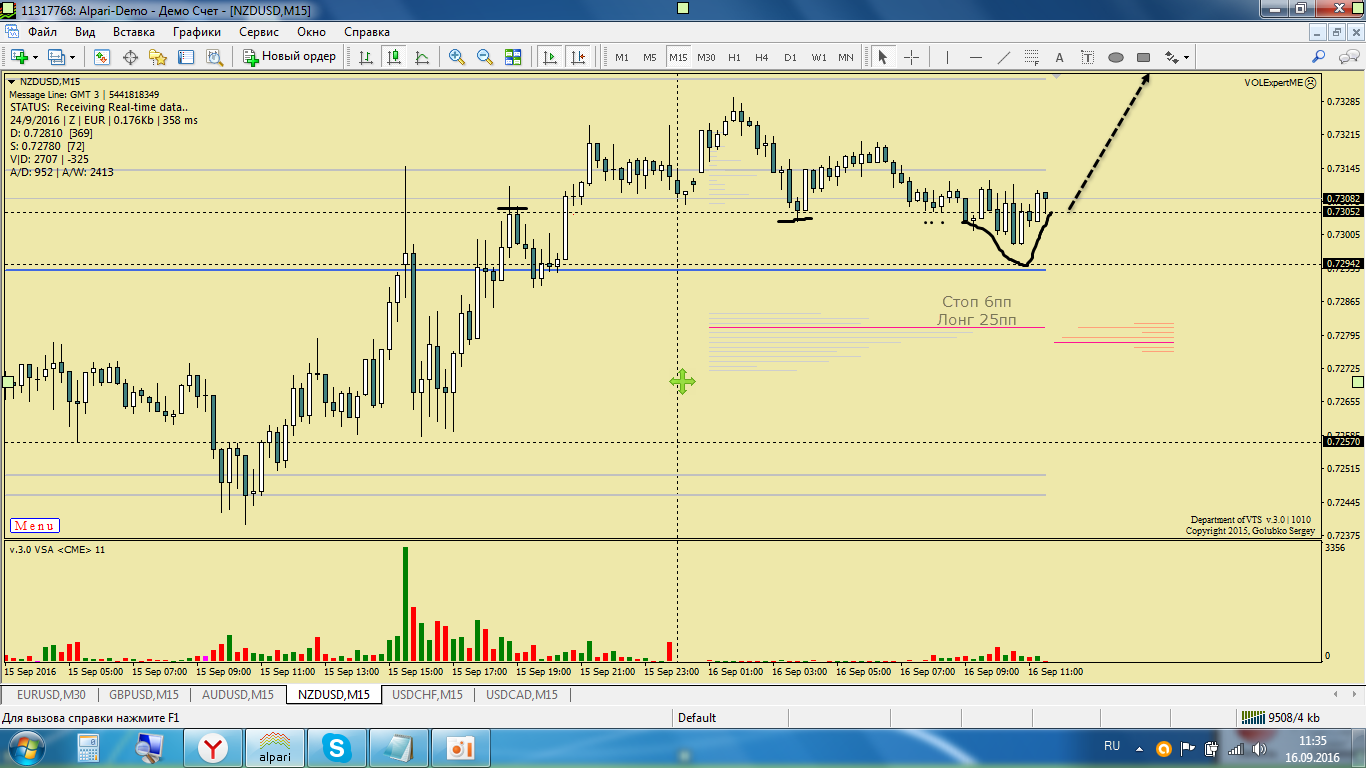This screenshot has width=1366, height=768.
Task: Select the trendline tool
Action: click(1004, 57)
